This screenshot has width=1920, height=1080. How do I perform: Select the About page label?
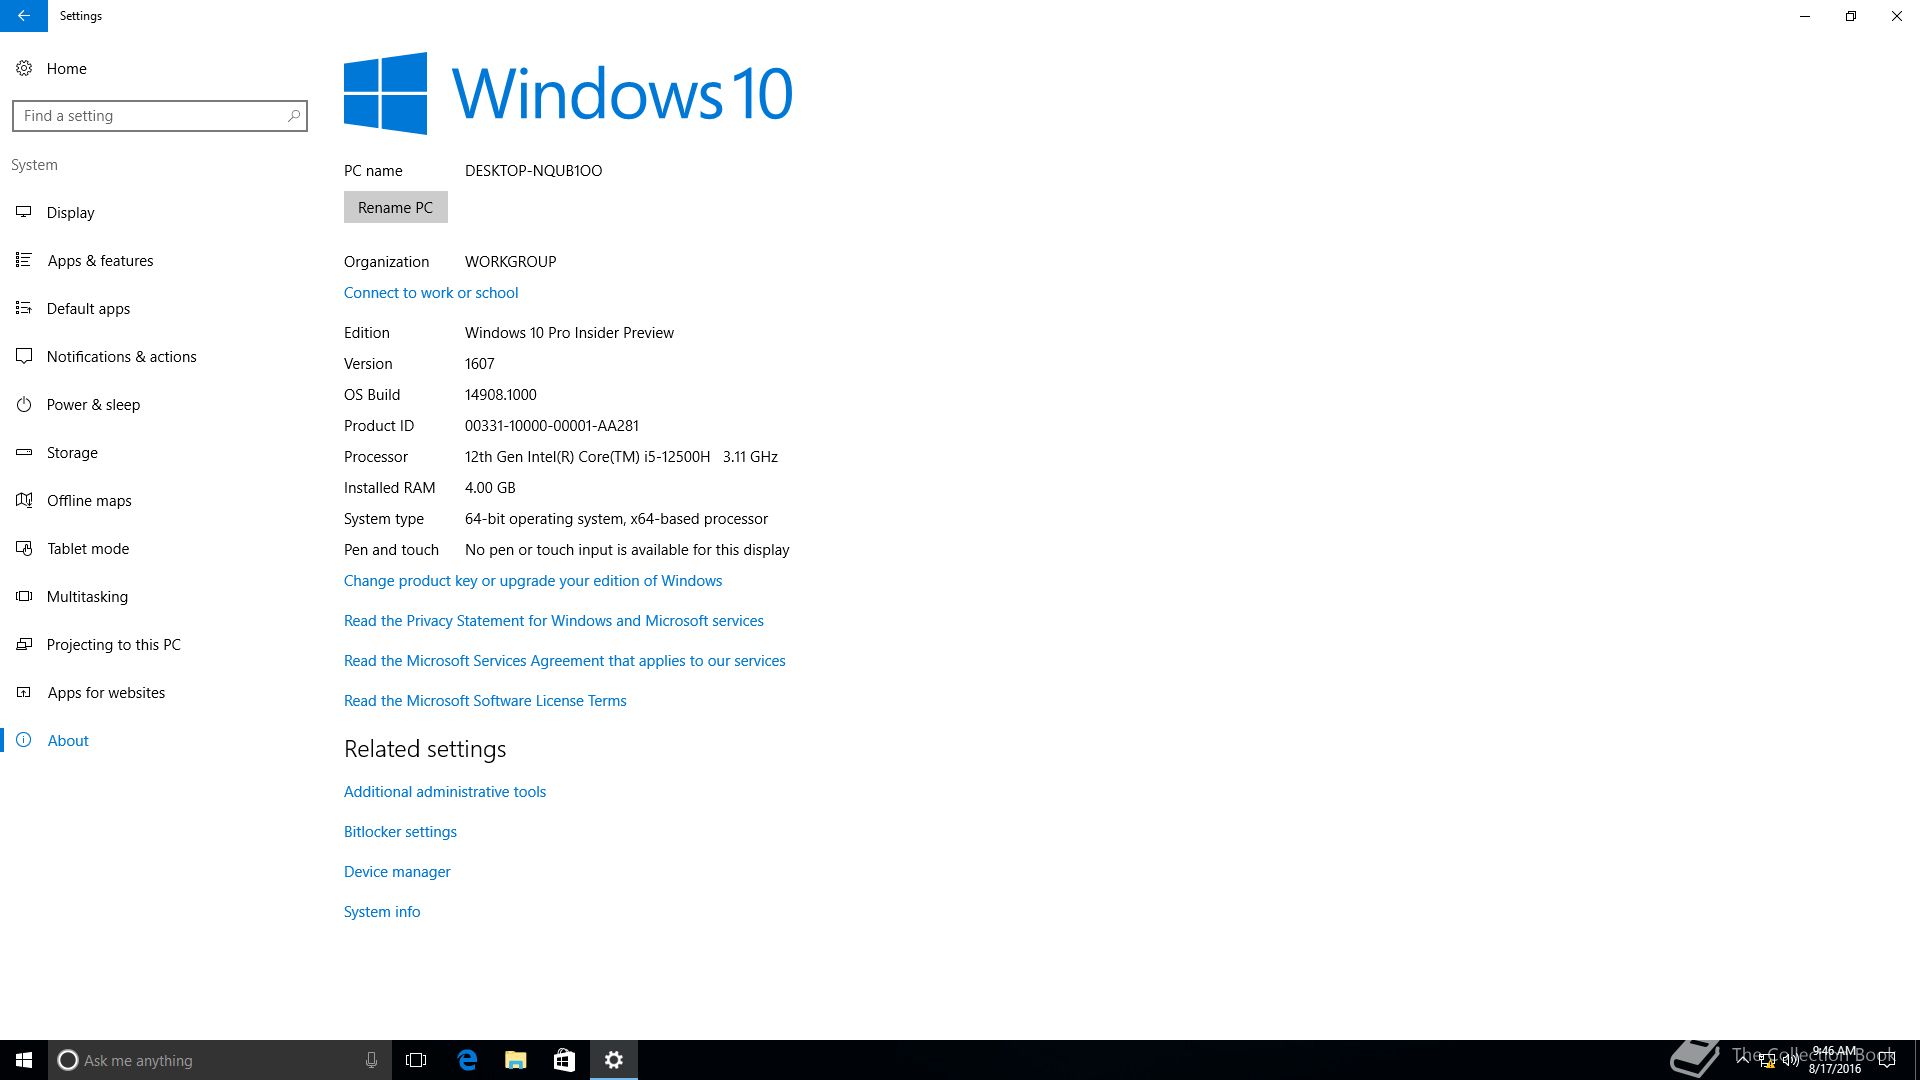(x=68, y=741)
